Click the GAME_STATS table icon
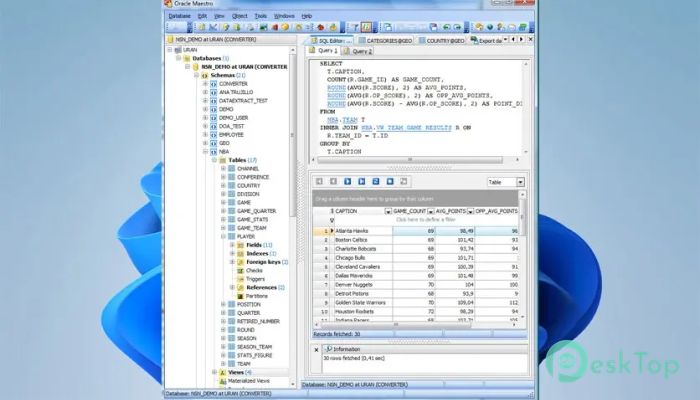 pyautogui.click(x=231, y=220)
